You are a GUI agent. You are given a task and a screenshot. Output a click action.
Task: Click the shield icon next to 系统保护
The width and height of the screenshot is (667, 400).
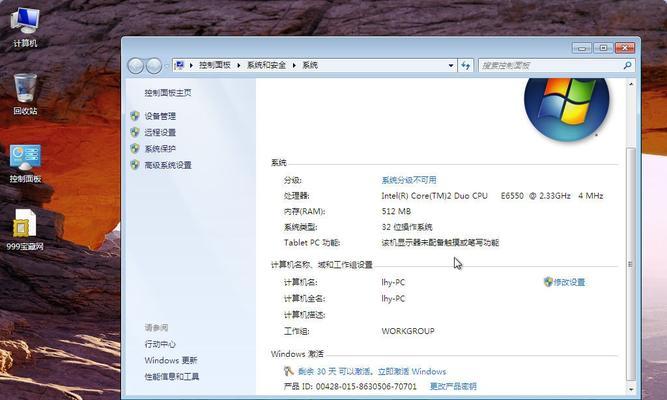(135, 149)
